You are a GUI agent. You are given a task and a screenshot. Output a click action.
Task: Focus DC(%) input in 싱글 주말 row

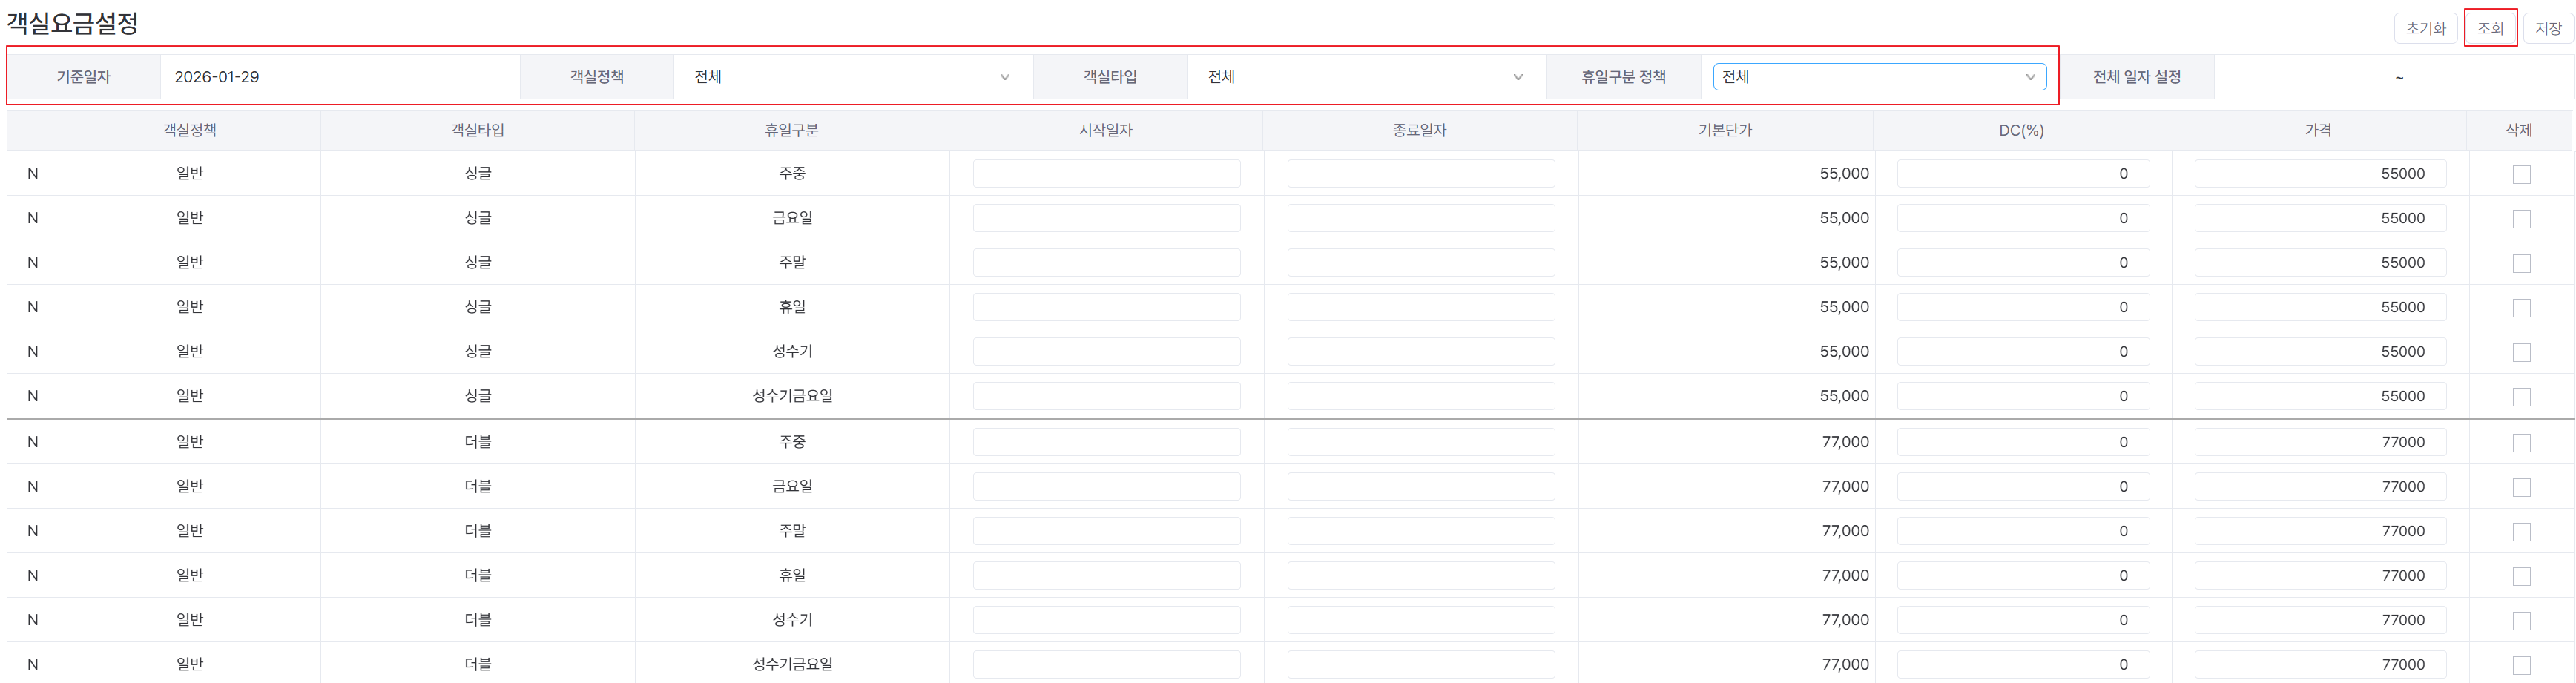tap(2022, 263)
